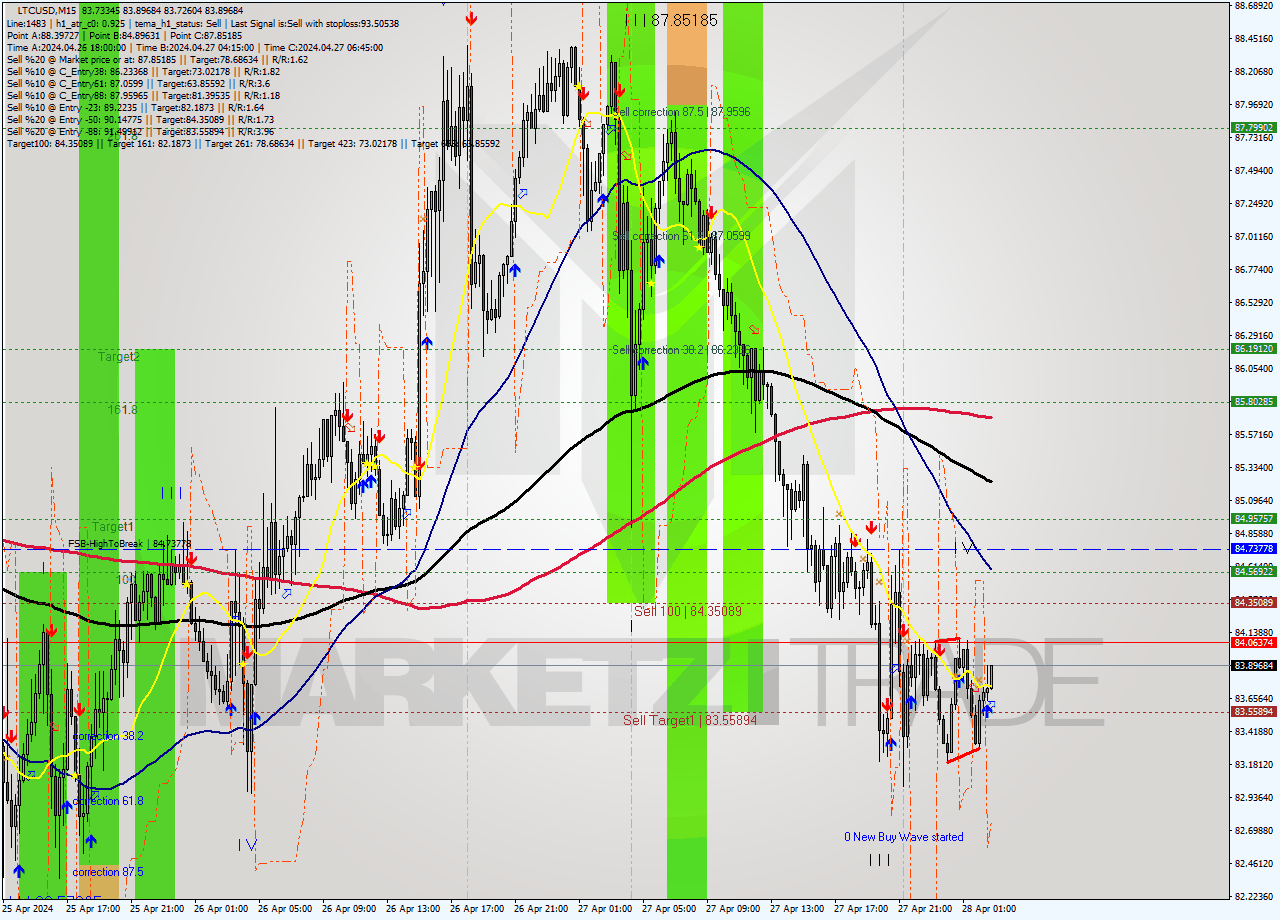1280x920 pixels.
Task: Click the 'Target2' label
Action: pos(119,356)
